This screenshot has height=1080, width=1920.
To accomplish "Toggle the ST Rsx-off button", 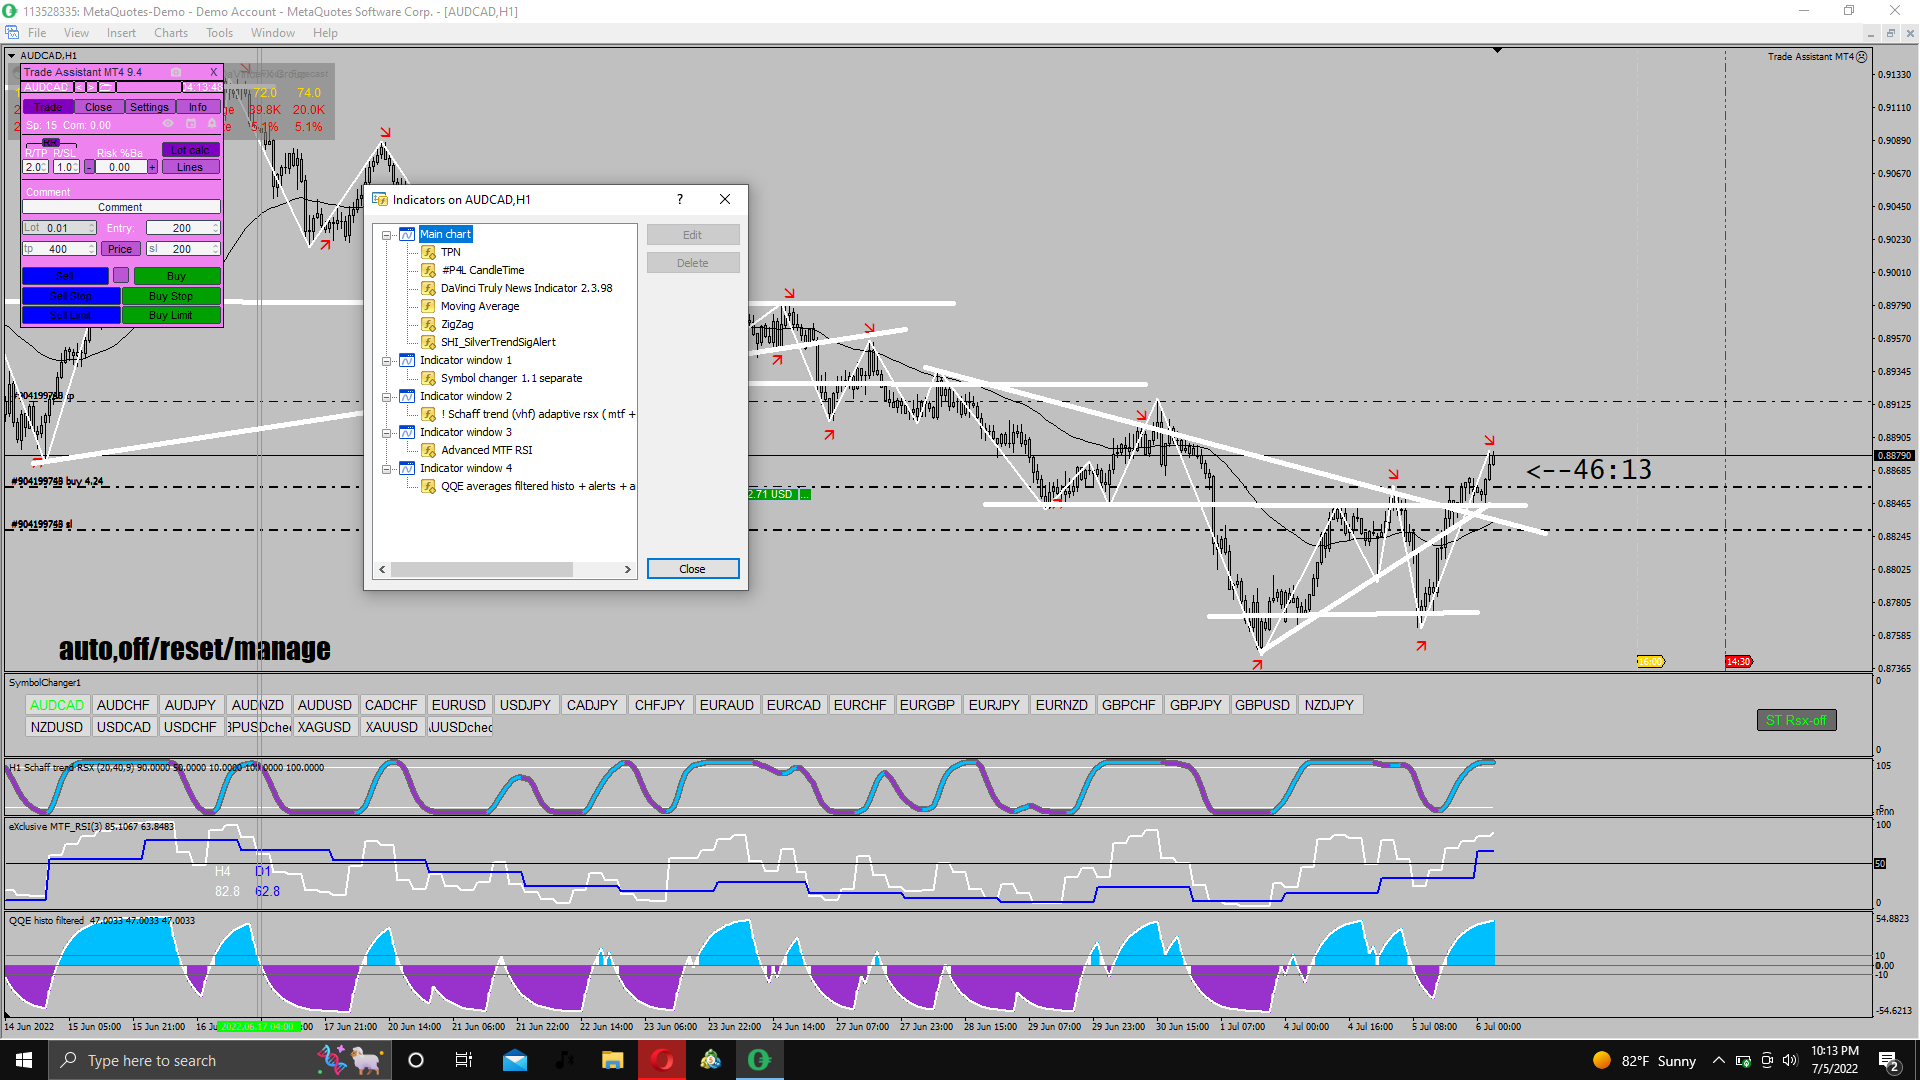I will pyautogui.click(x=1796, y=720).
